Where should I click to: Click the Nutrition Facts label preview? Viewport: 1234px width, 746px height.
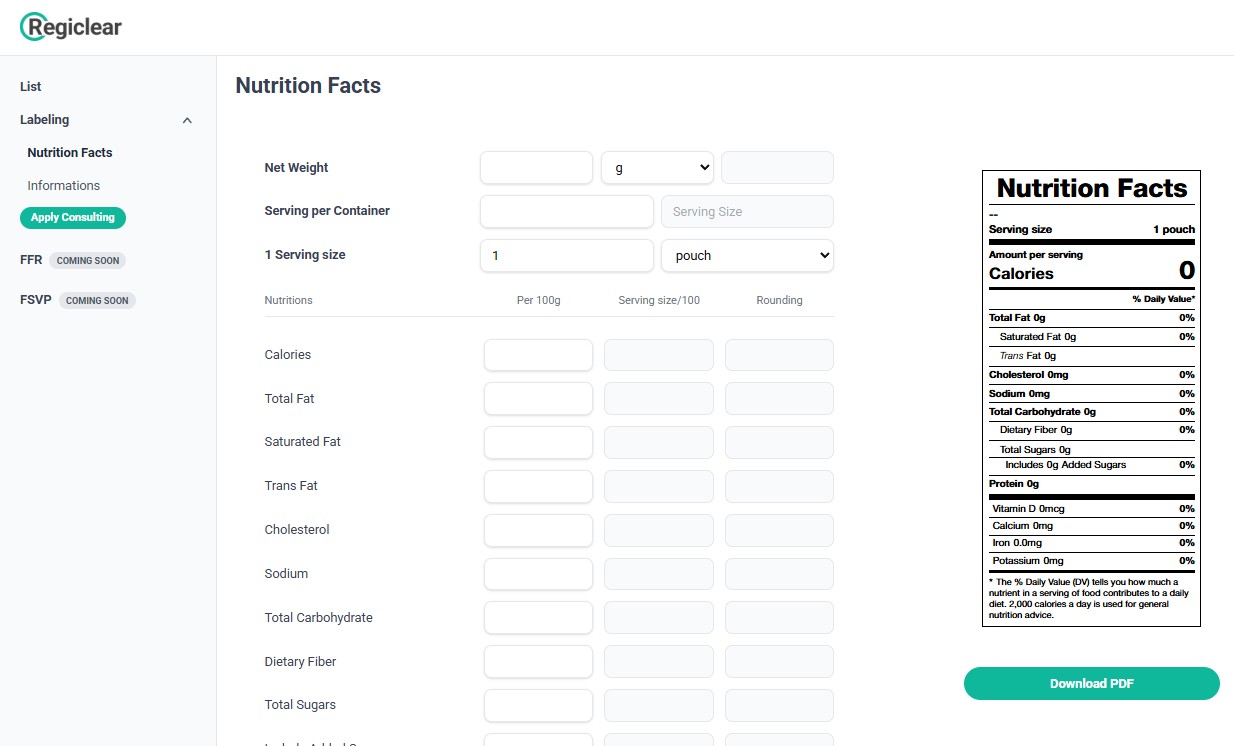(1091, 398)
